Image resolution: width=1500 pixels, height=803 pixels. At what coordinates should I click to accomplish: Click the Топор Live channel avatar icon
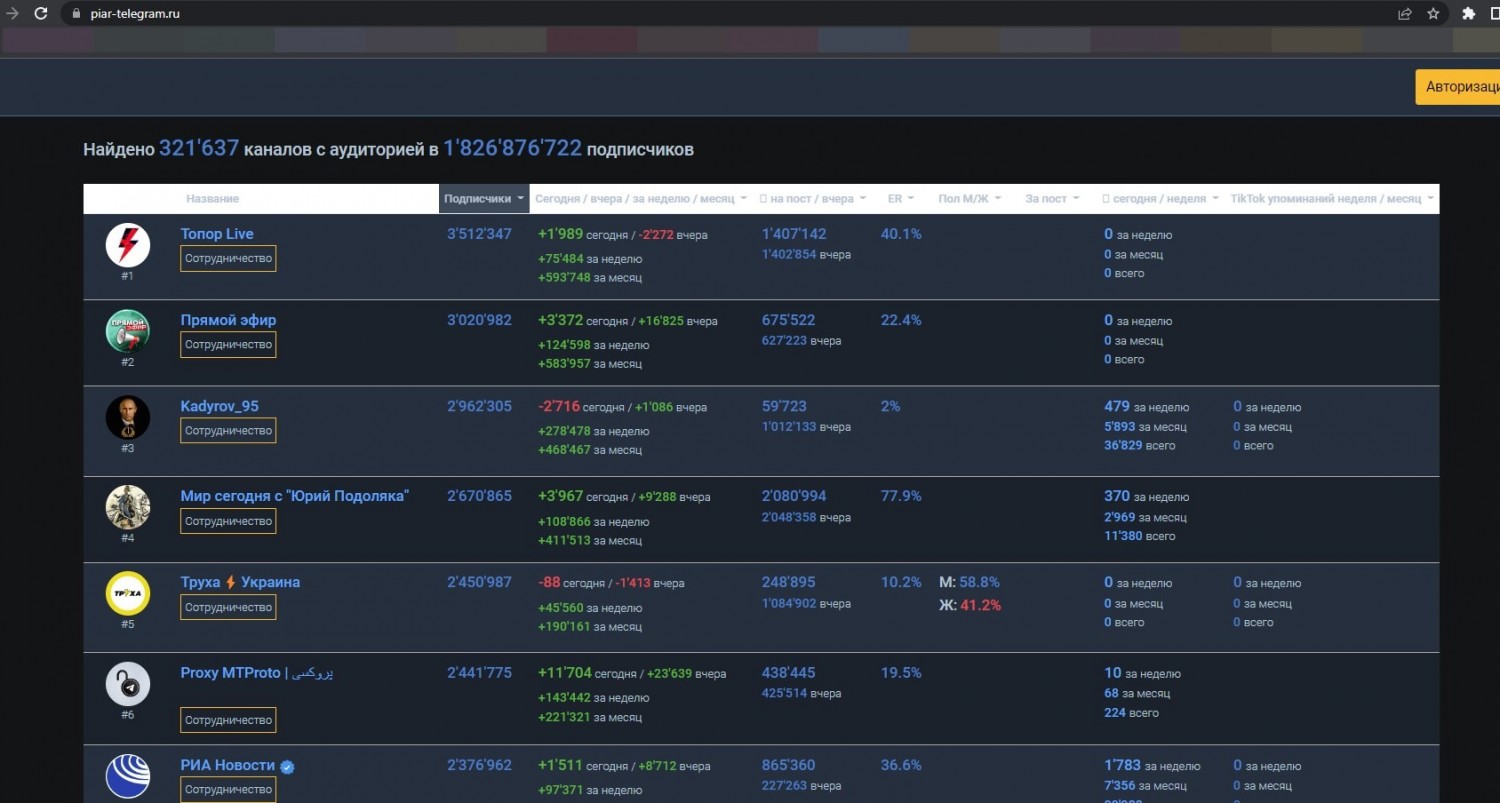(x=128, y=245)
